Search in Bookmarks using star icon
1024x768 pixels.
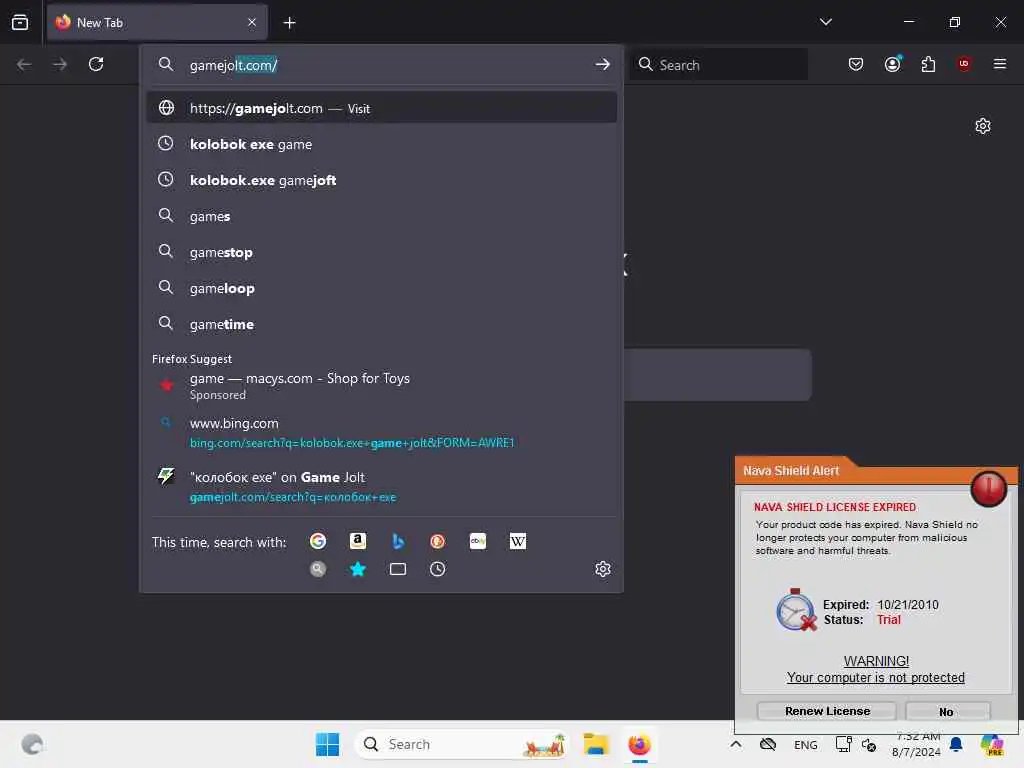pos(358,569)
